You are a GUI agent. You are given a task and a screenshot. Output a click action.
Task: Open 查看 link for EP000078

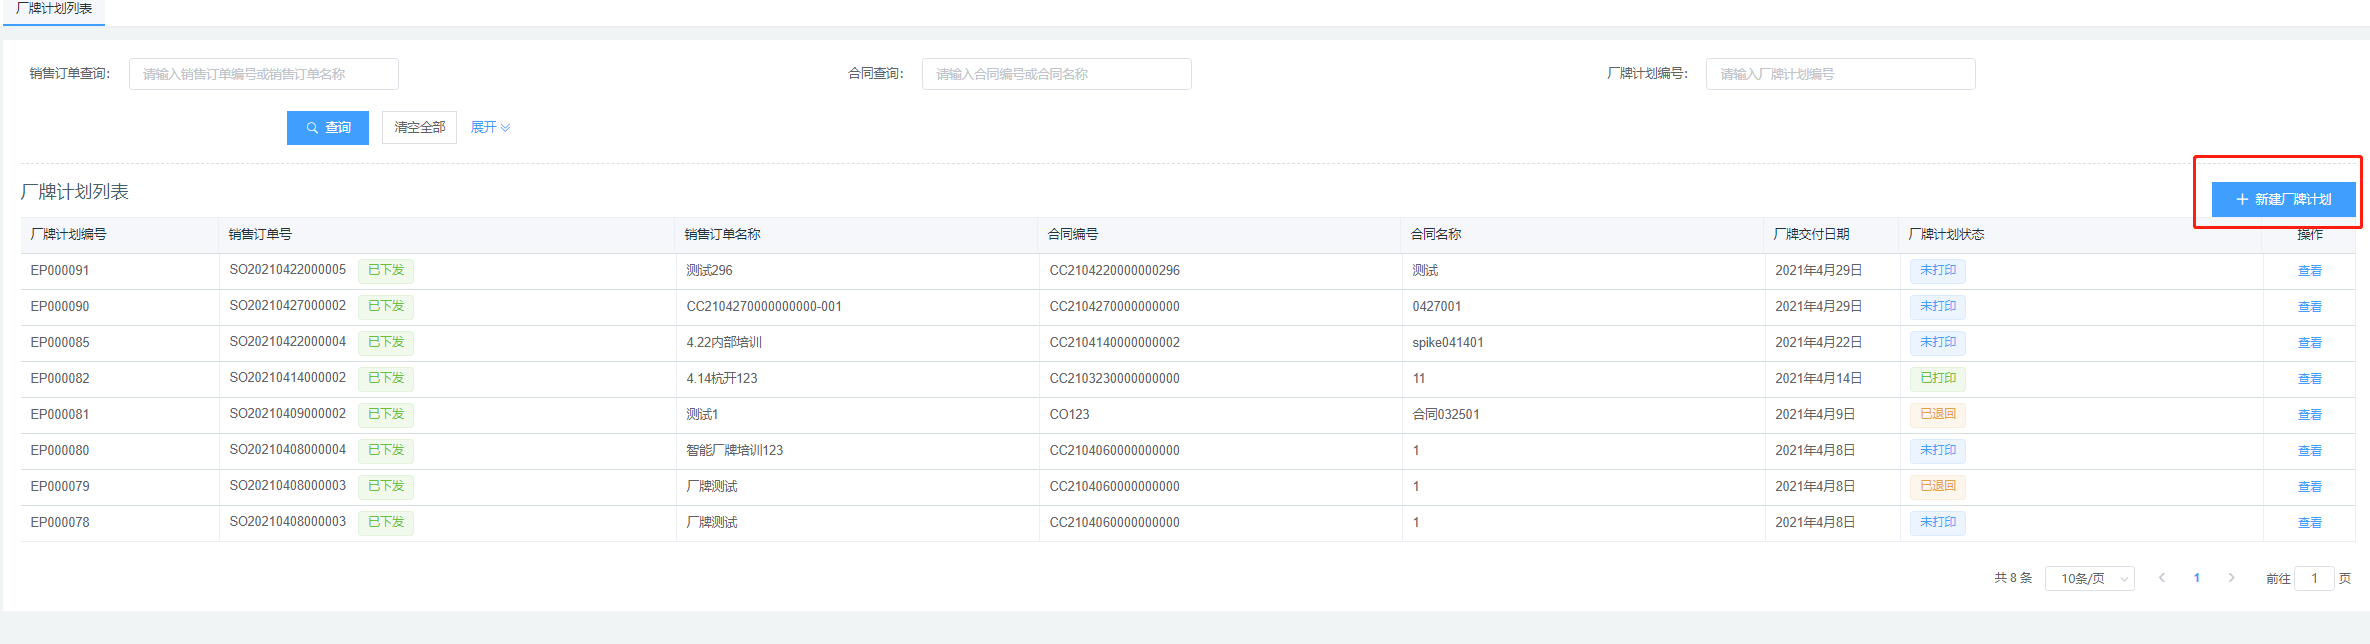(x=2309, y=523)
